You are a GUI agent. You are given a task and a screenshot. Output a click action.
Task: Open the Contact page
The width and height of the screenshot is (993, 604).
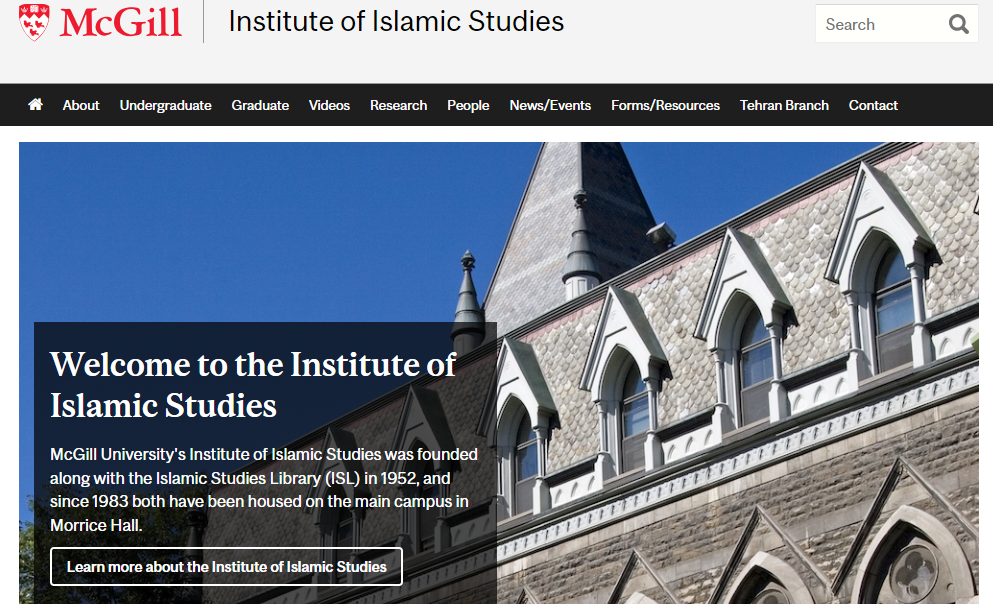point(873,105)
